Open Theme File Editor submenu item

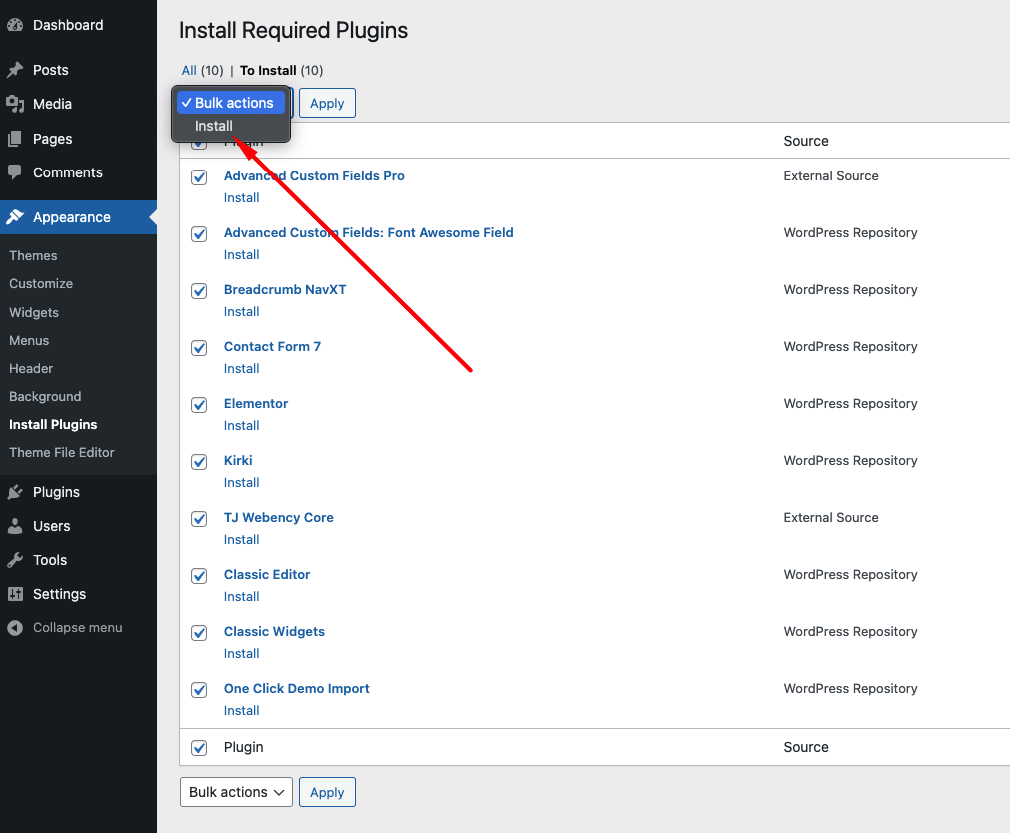[x=62, y=452]
